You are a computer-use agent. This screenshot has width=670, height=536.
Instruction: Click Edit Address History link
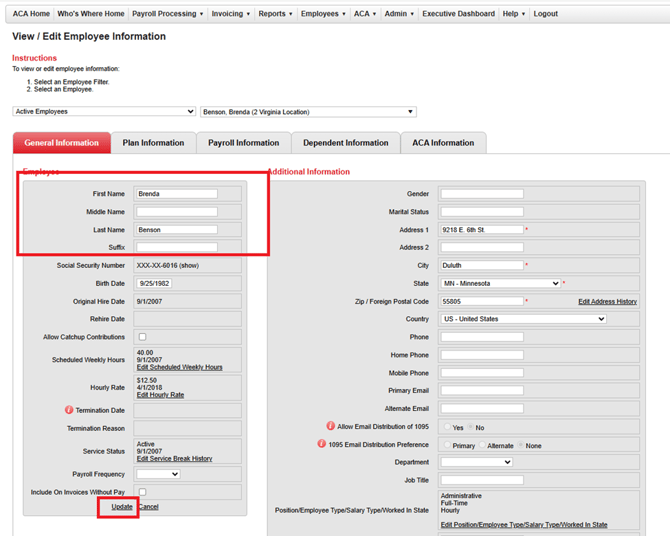(x=607, y=302)
